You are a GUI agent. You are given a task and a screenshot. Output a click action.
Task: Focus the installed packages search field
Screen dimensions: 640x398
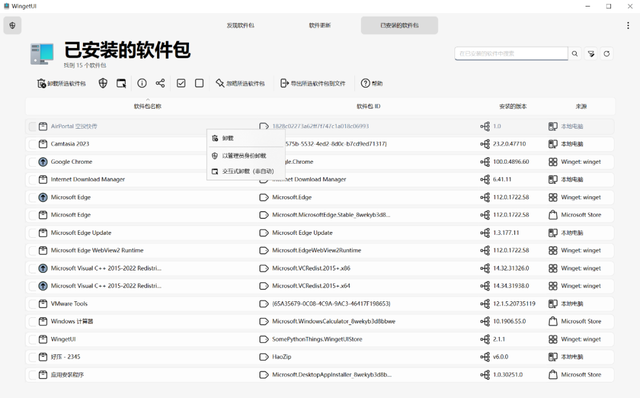pyautogui.click(x=511, y=53)
